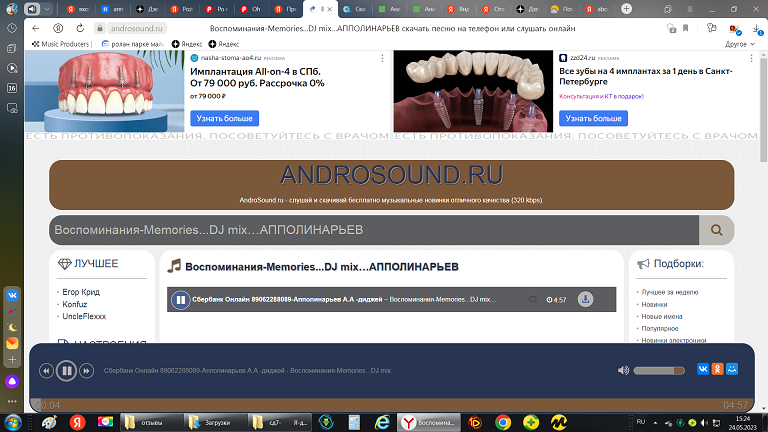Open Лучшее за неделю collection
The height and width of the screenshot is (432, 768).
[x=670, y=292]
